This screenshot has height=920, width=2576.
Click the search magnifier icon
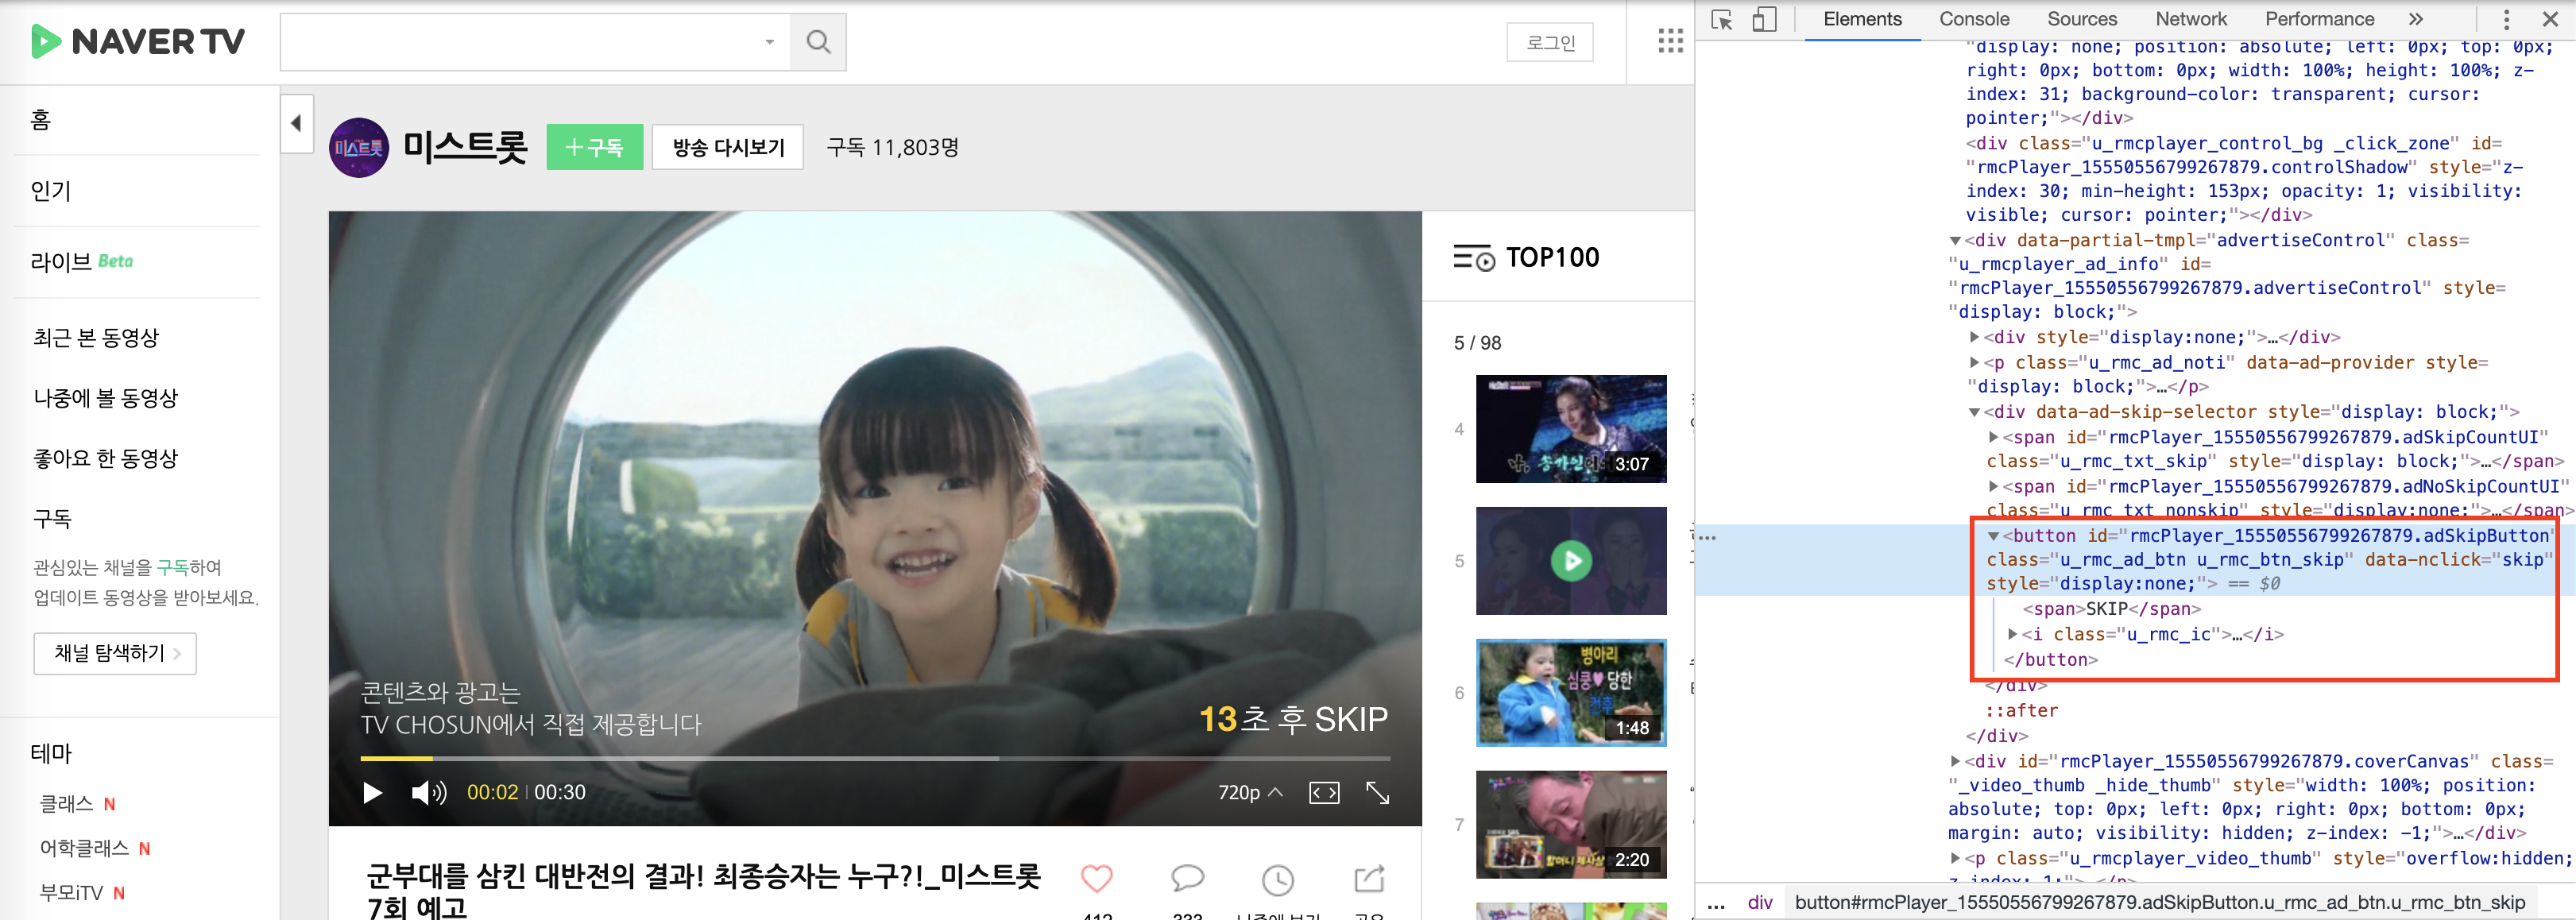(817, 42)
